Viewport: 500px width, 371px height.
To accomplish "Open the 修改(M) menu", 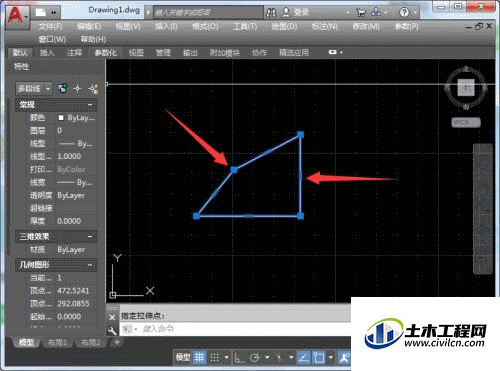I will pyautogui.click(x=366, y=27).
